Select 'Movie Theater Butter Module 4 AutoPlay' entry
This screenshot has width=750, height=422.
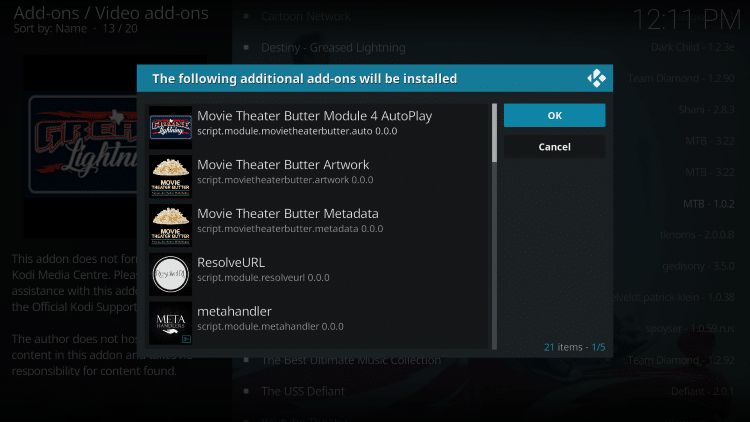318,127
